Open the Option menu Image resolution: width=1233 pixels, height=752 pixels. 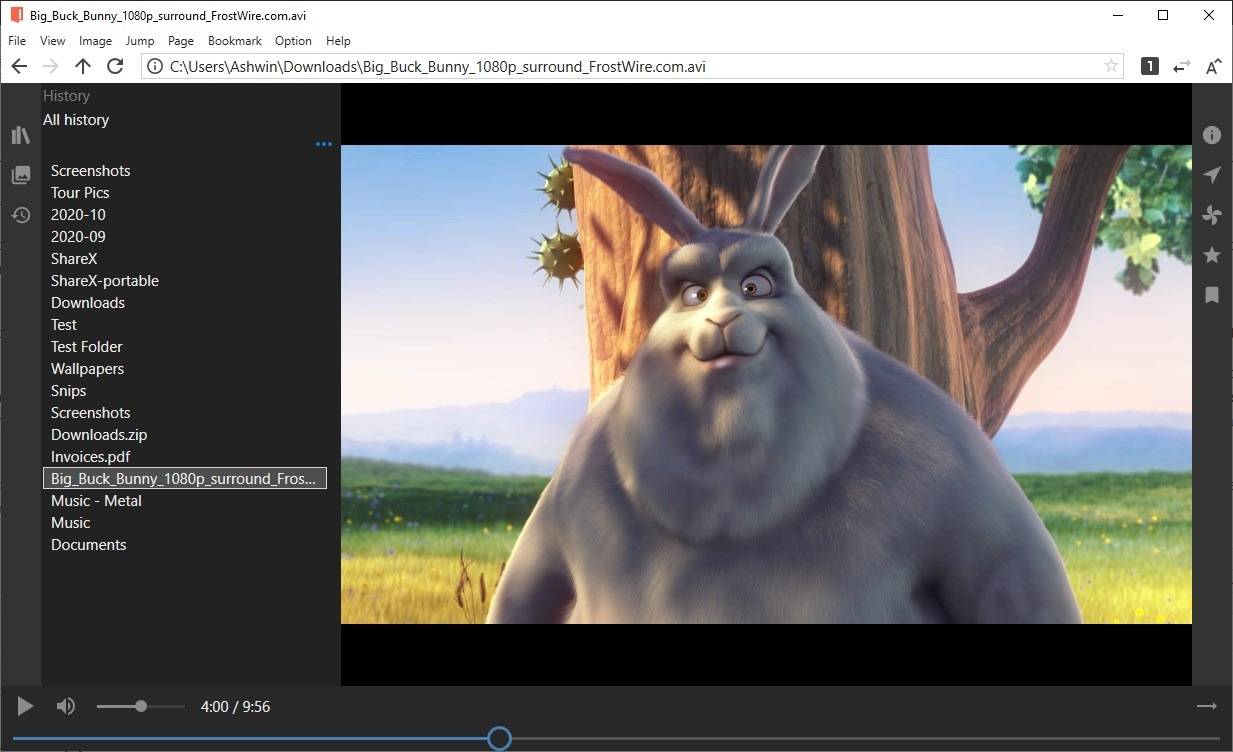click(x=293, y=41)
